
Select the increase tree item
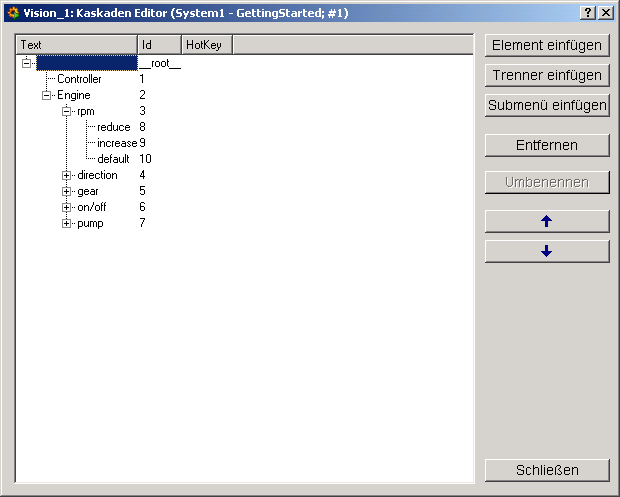(x=117, y=143)
